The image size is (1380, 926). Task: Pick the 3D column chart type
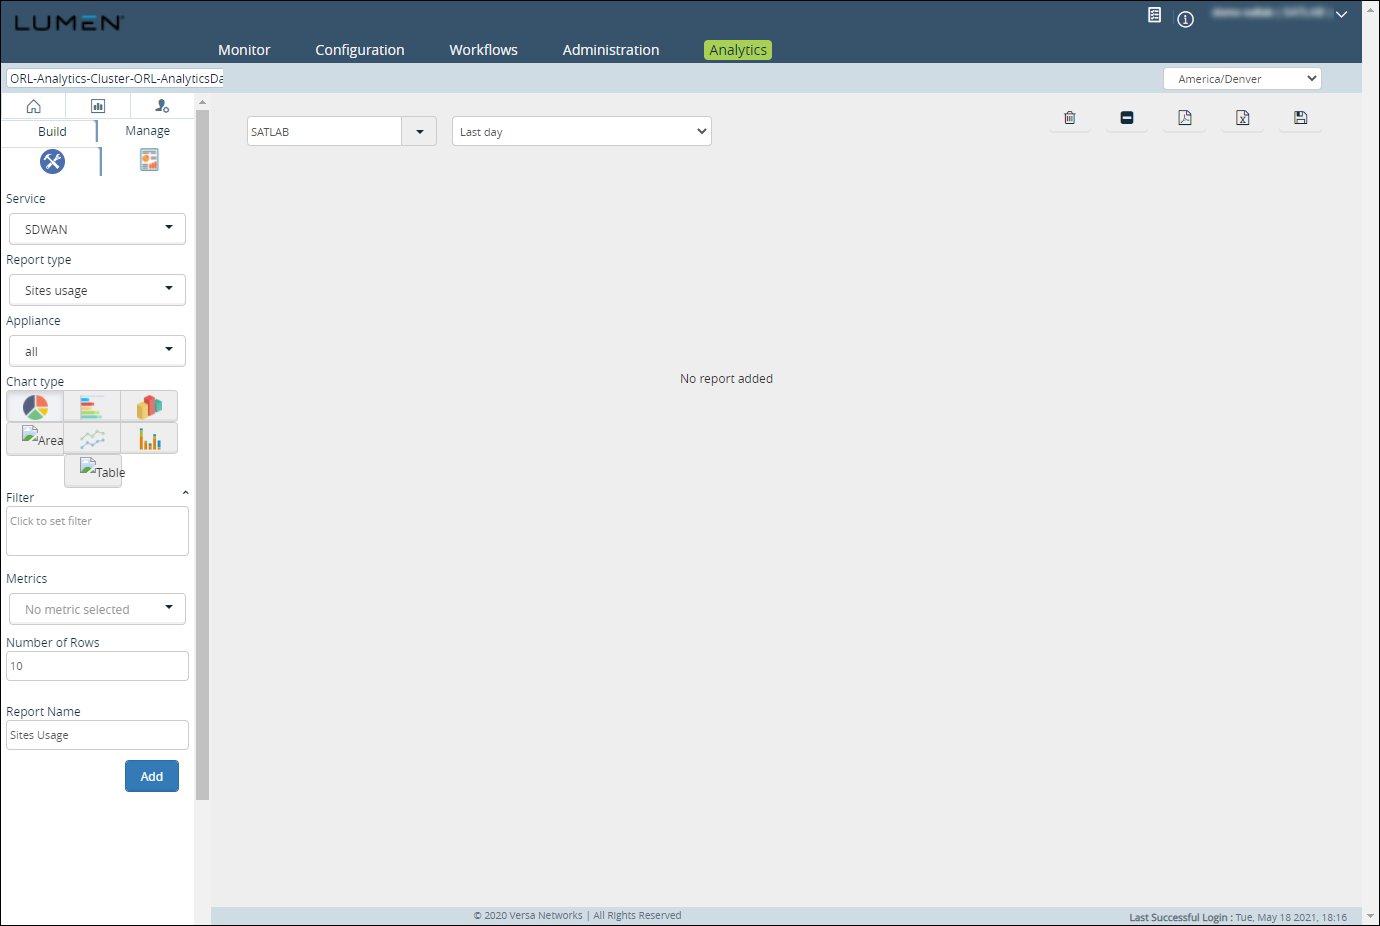click(x=148, y=406)
